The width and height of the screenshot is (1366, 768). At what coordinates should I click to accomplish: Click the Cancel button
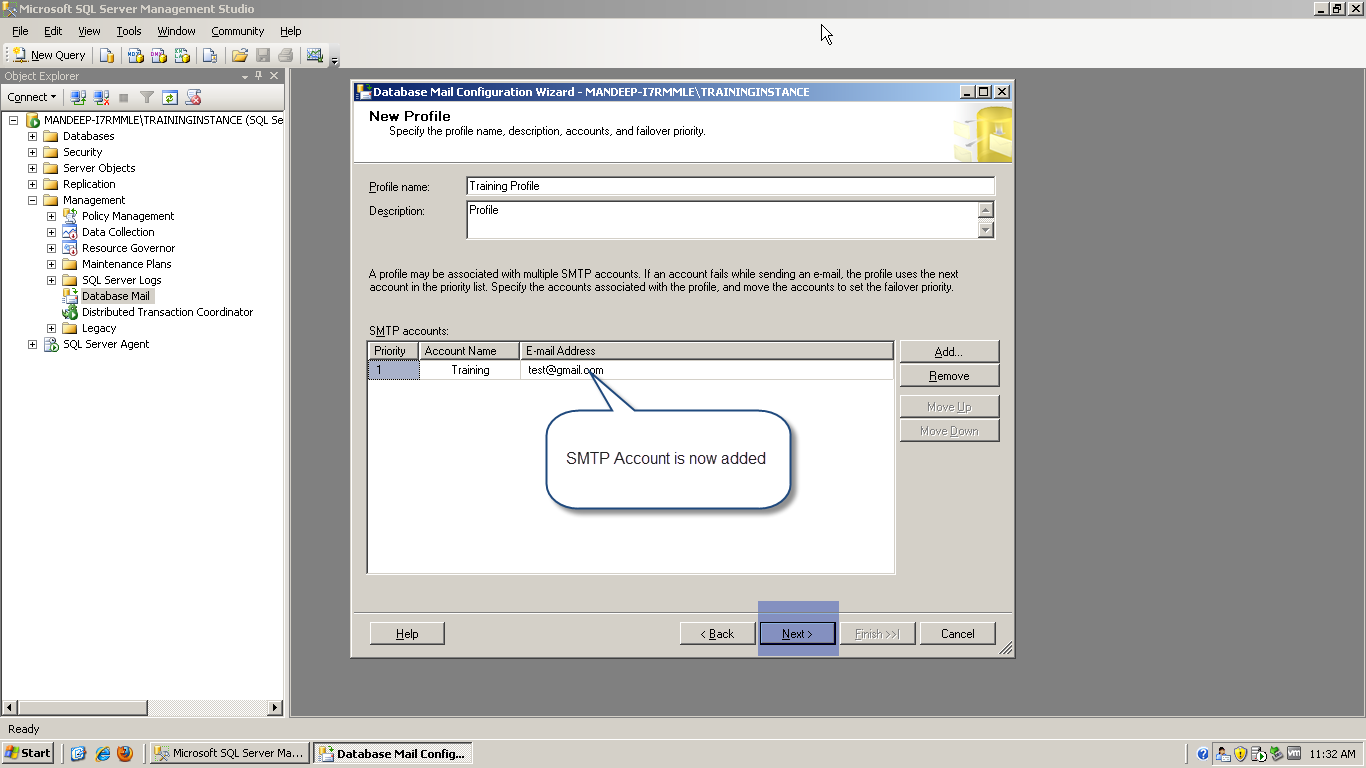point(957,634)
